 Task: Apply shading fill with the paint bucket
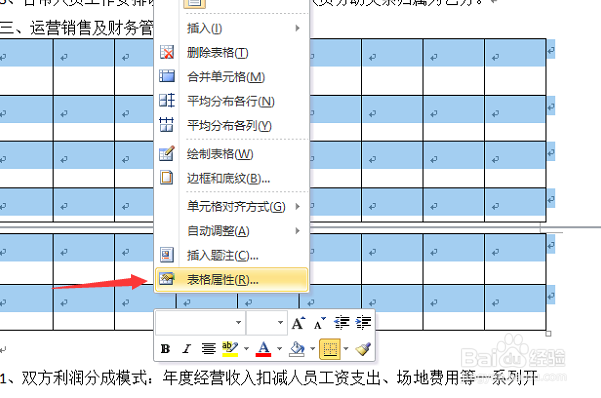point(297,349)
